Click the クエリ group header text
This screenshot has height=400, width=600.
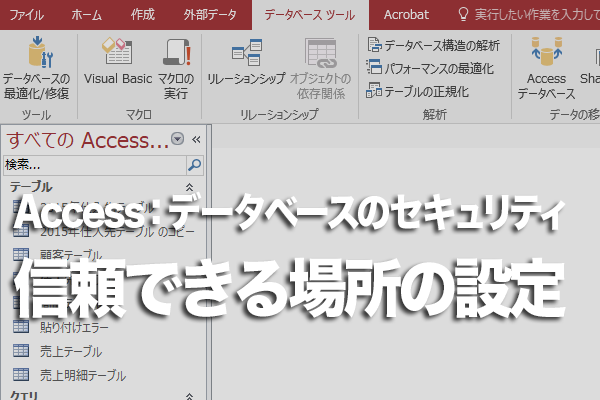coord(24,395)
